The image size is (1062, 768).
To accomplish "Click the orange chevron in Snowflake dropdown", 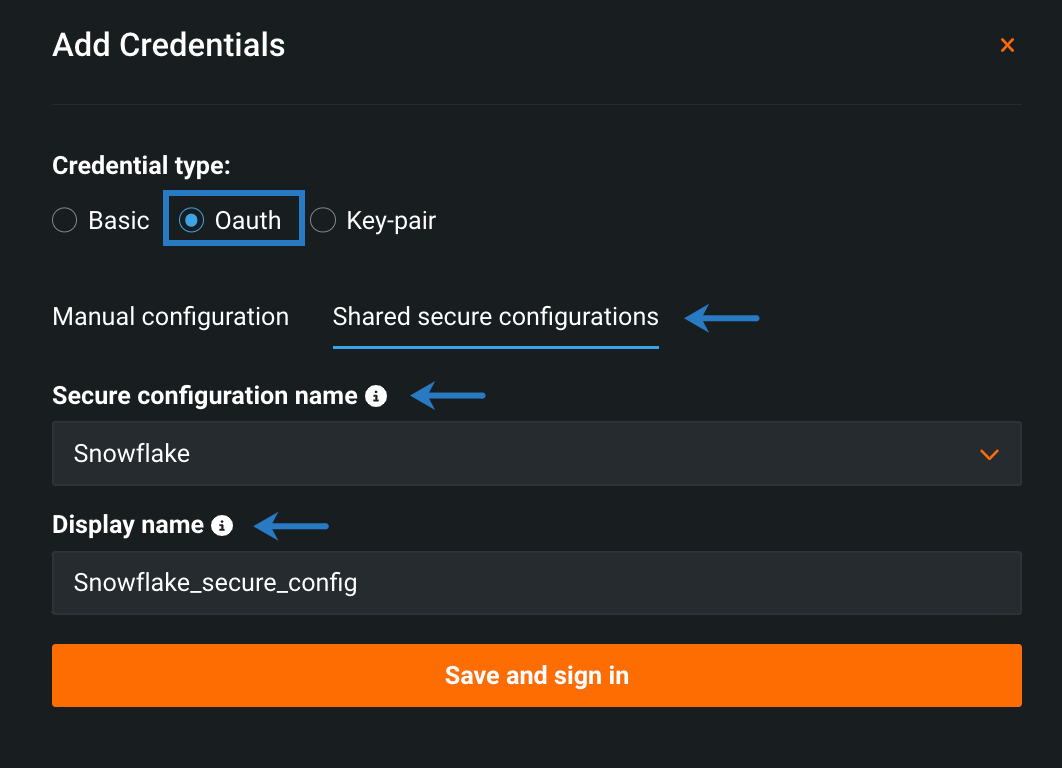I will [989, 454].
